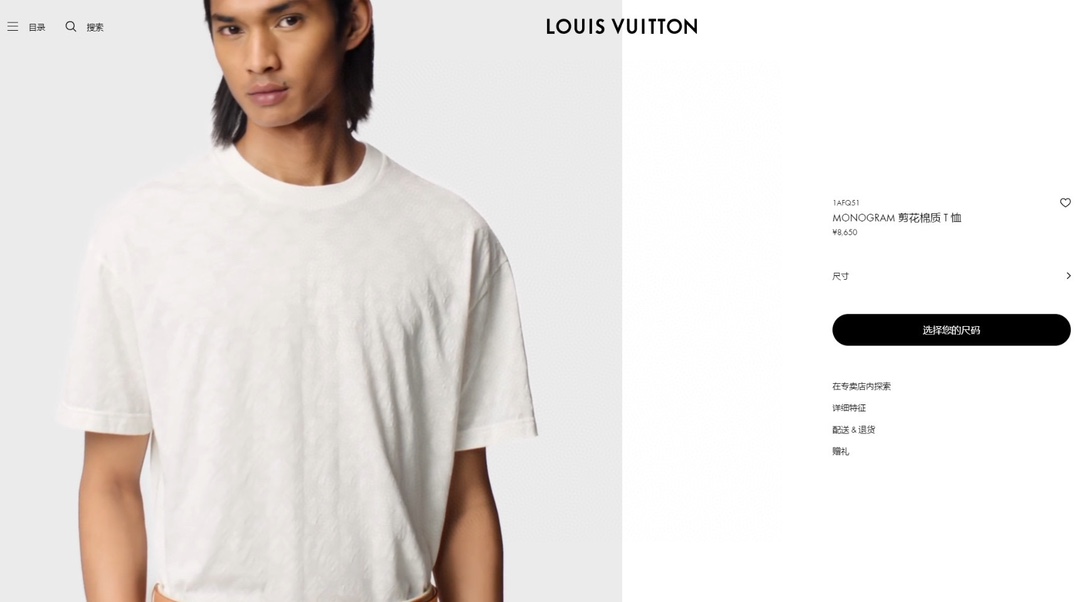Click the MONOGRAM 剪花棉质 T 恤 product title

click(x=896, y=217)
